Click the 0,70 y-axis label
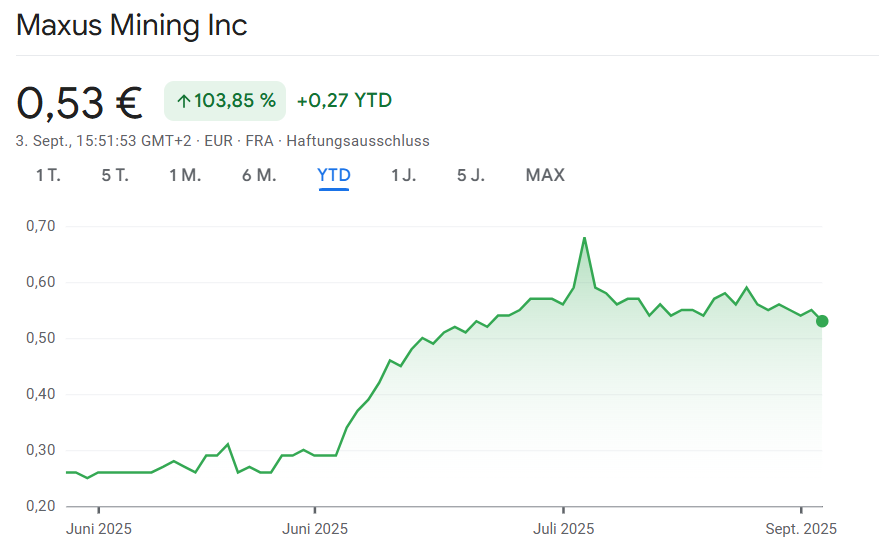The image size is (879, 550). 41,226
